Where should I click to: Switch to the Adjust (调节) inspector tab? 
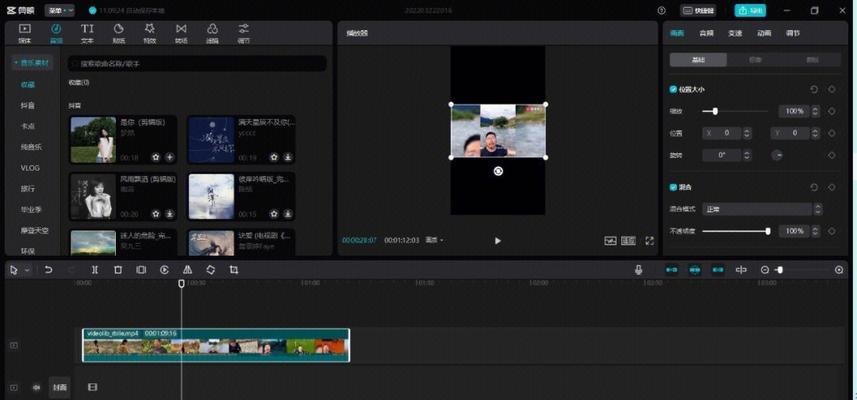[793, 33]
